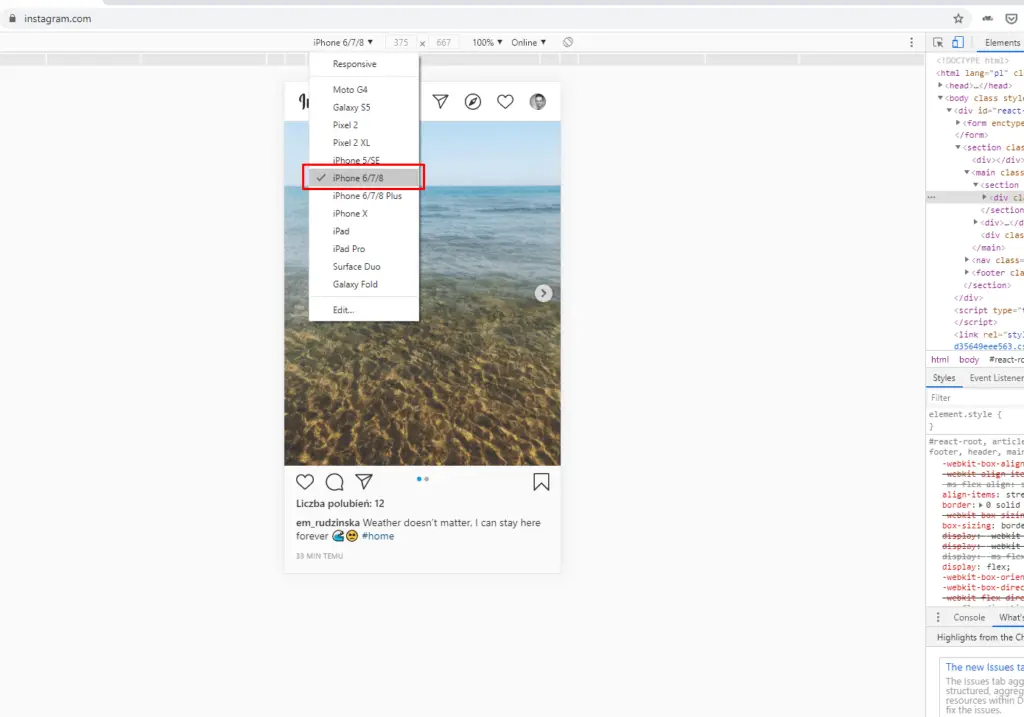Screen dimensions: 1024x717
Task: Open the Instagram explore compass icon
Action: 473,101
